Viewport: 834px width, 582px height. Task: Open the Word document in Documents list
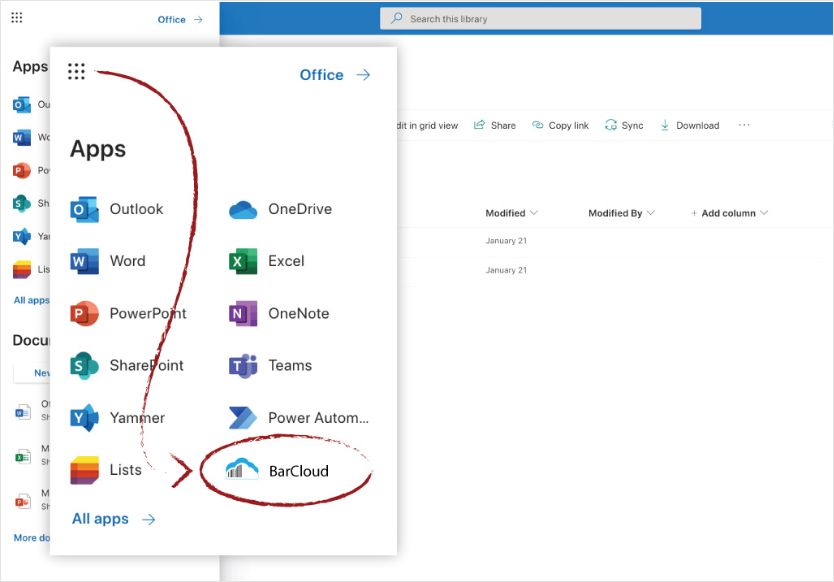[x=22, y=412]
